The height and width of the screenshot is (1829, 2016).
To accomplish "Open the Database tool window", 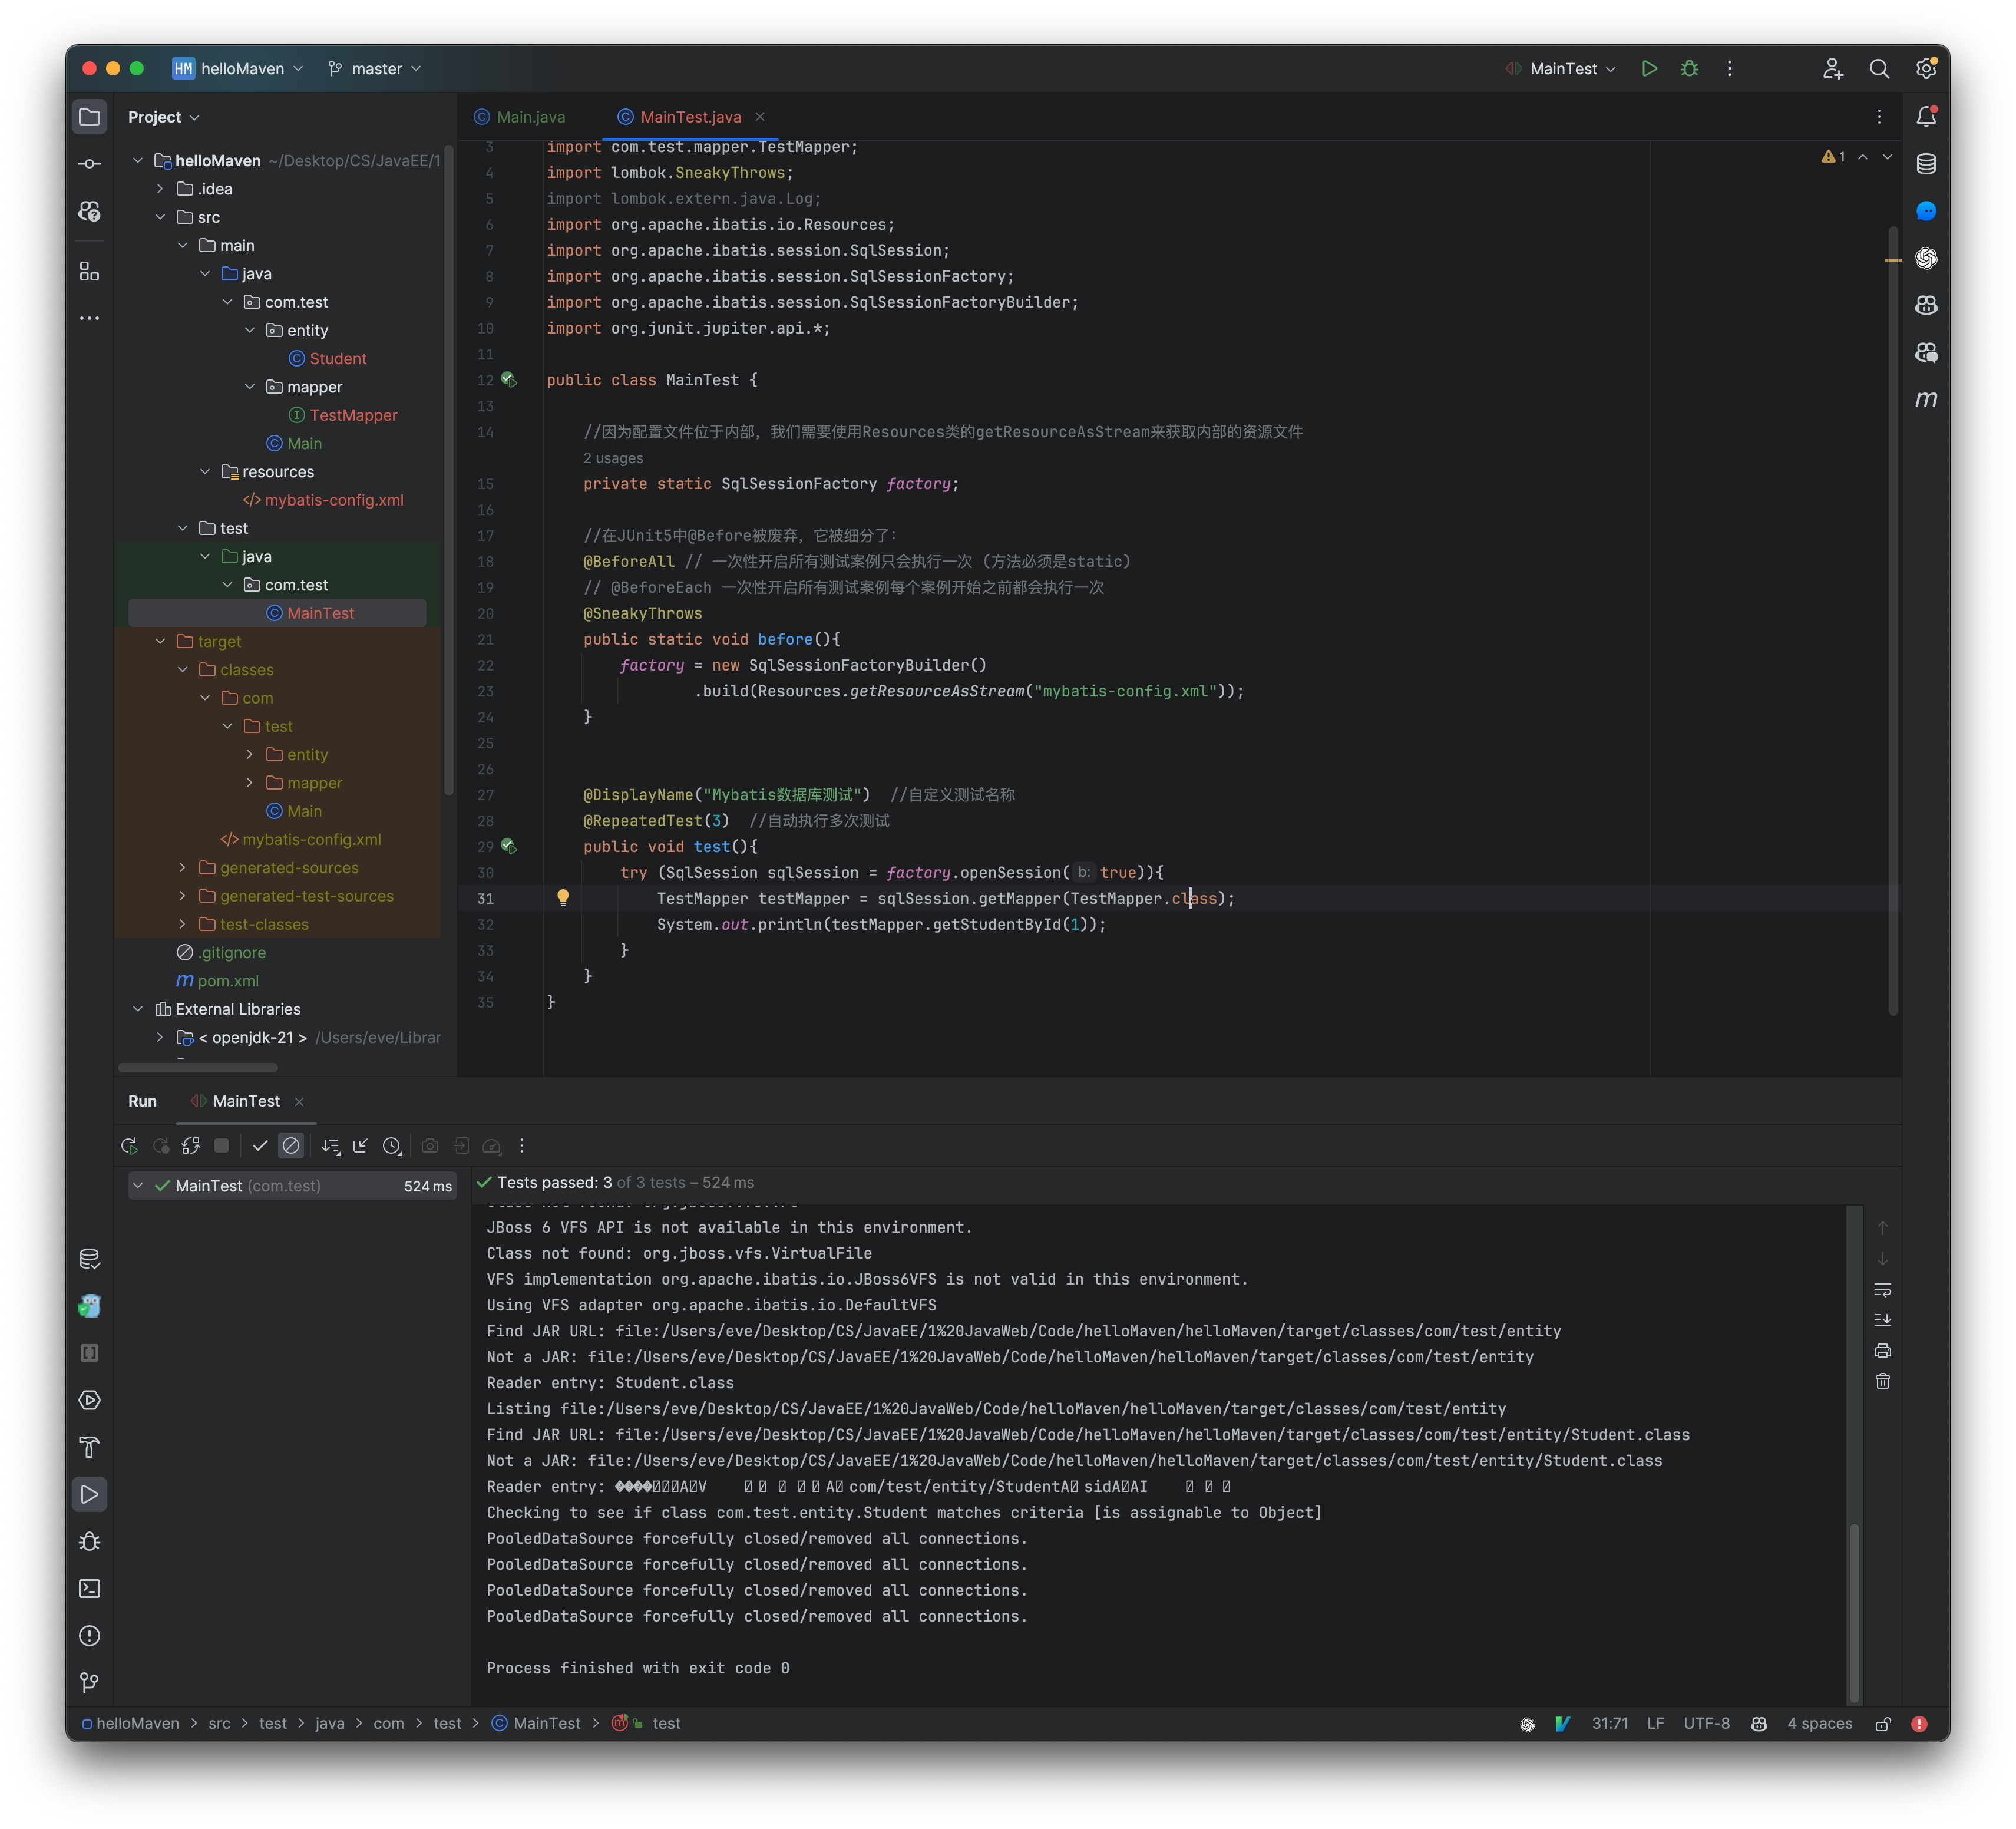I will [x=1928, y=163].
